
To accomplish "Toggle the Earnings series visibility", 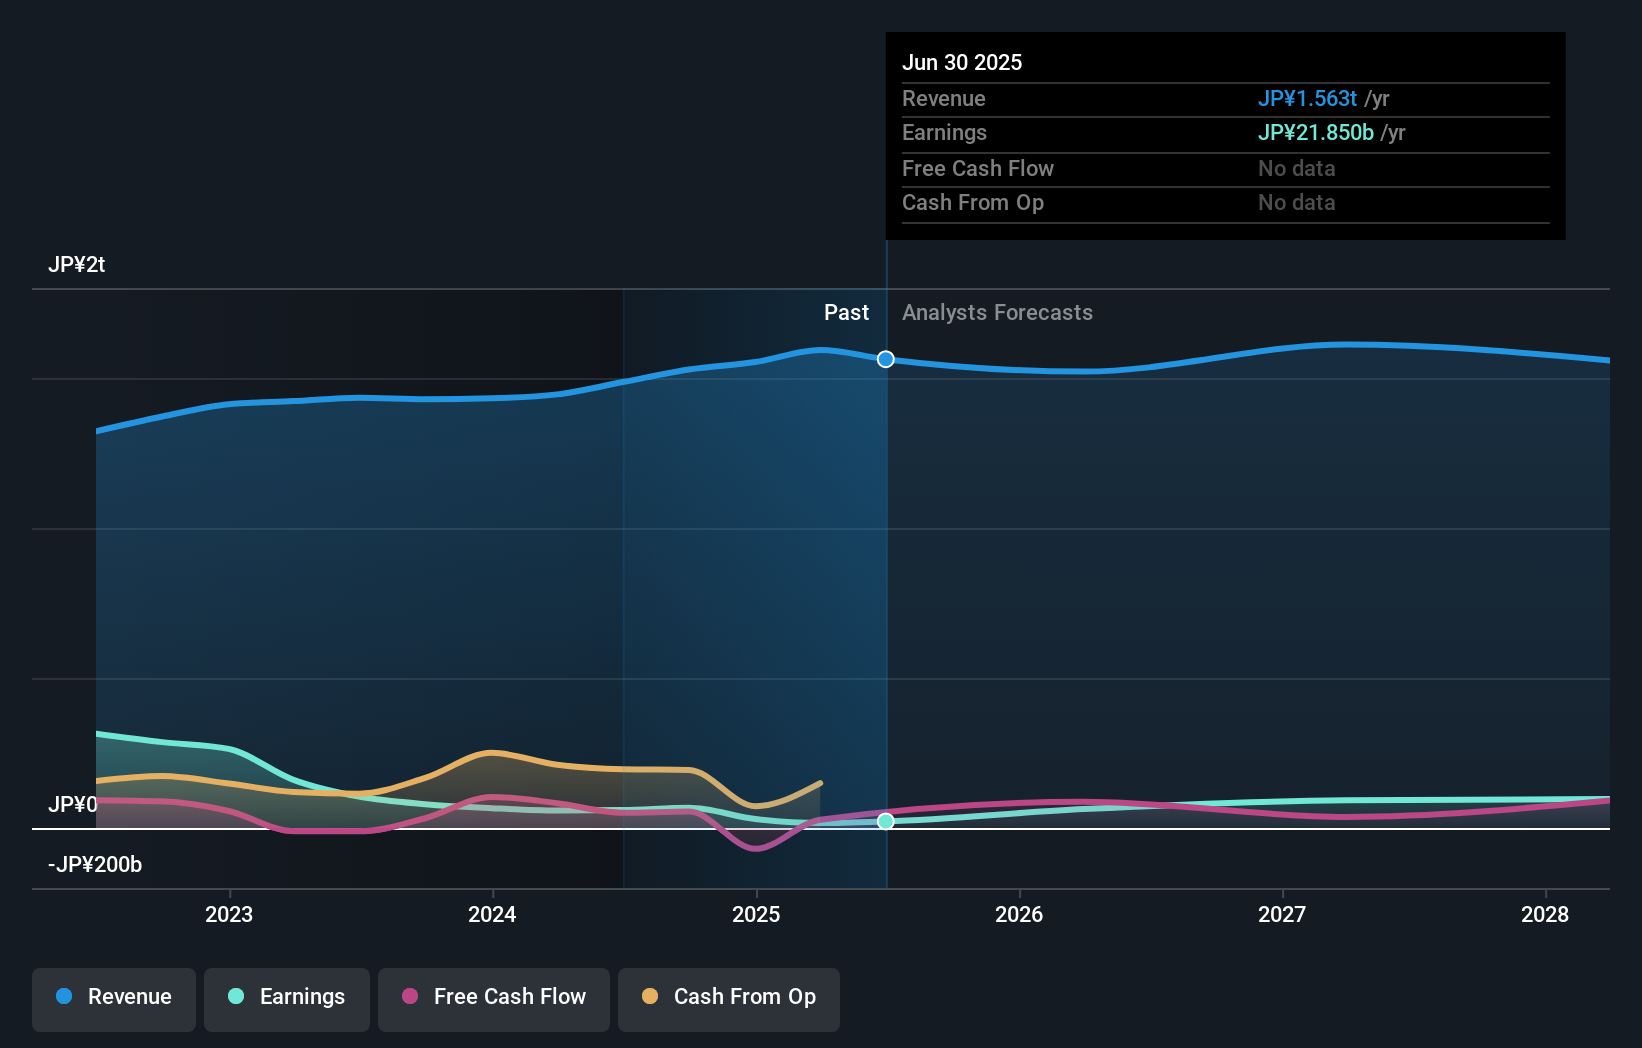I will coord(287,998).
